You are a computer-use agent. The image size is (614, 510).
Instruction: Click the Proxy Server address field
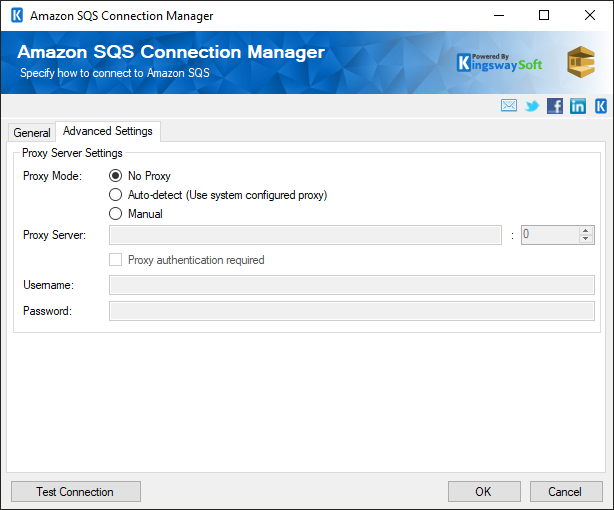(305, 235)
